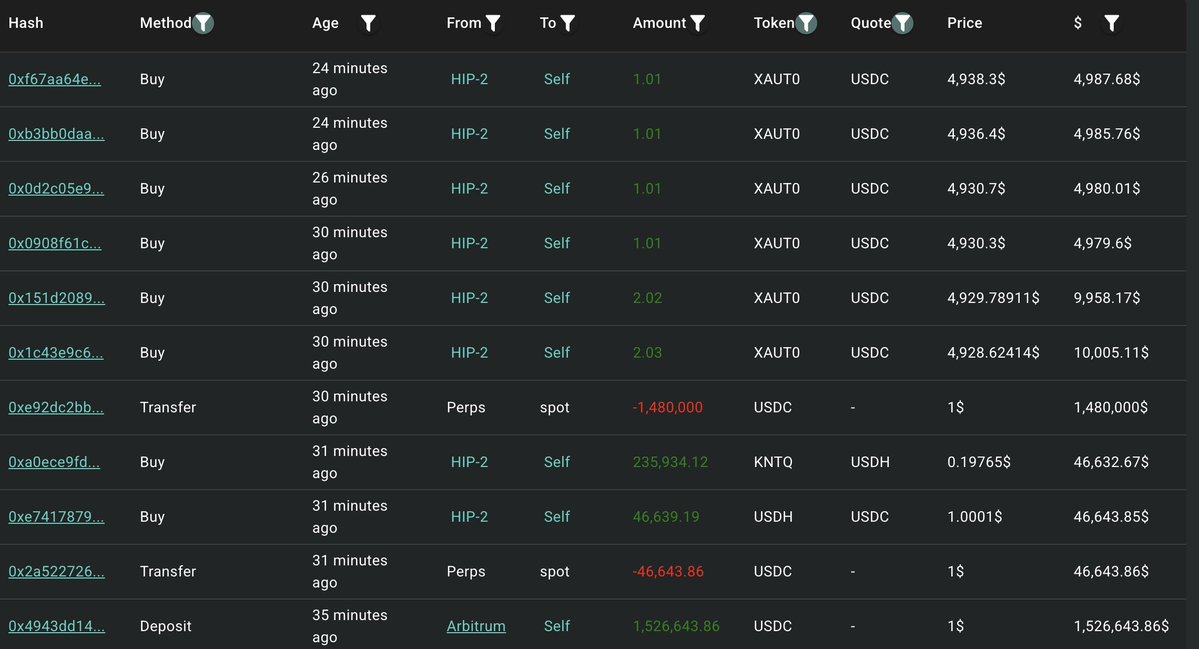Viewport: 1199px width, 649px height.
Task: Filter transactions by From address
Action: click(493, 23)
